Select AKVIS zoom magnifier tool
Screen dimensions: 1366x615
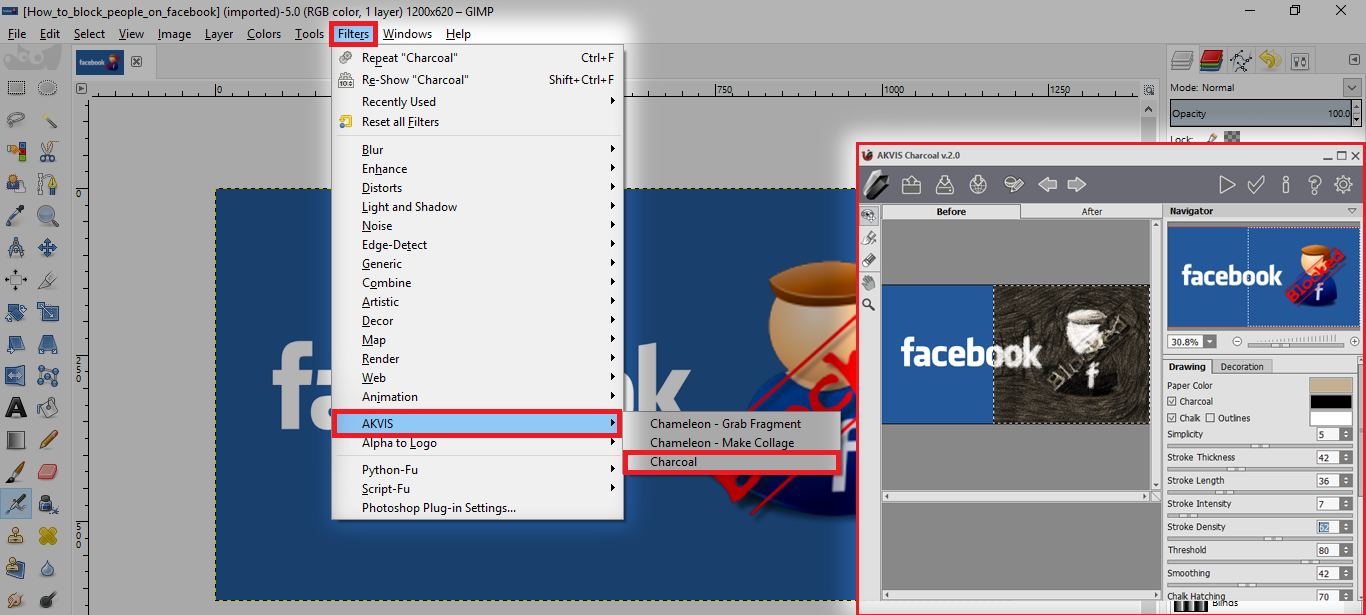point(869,304)
